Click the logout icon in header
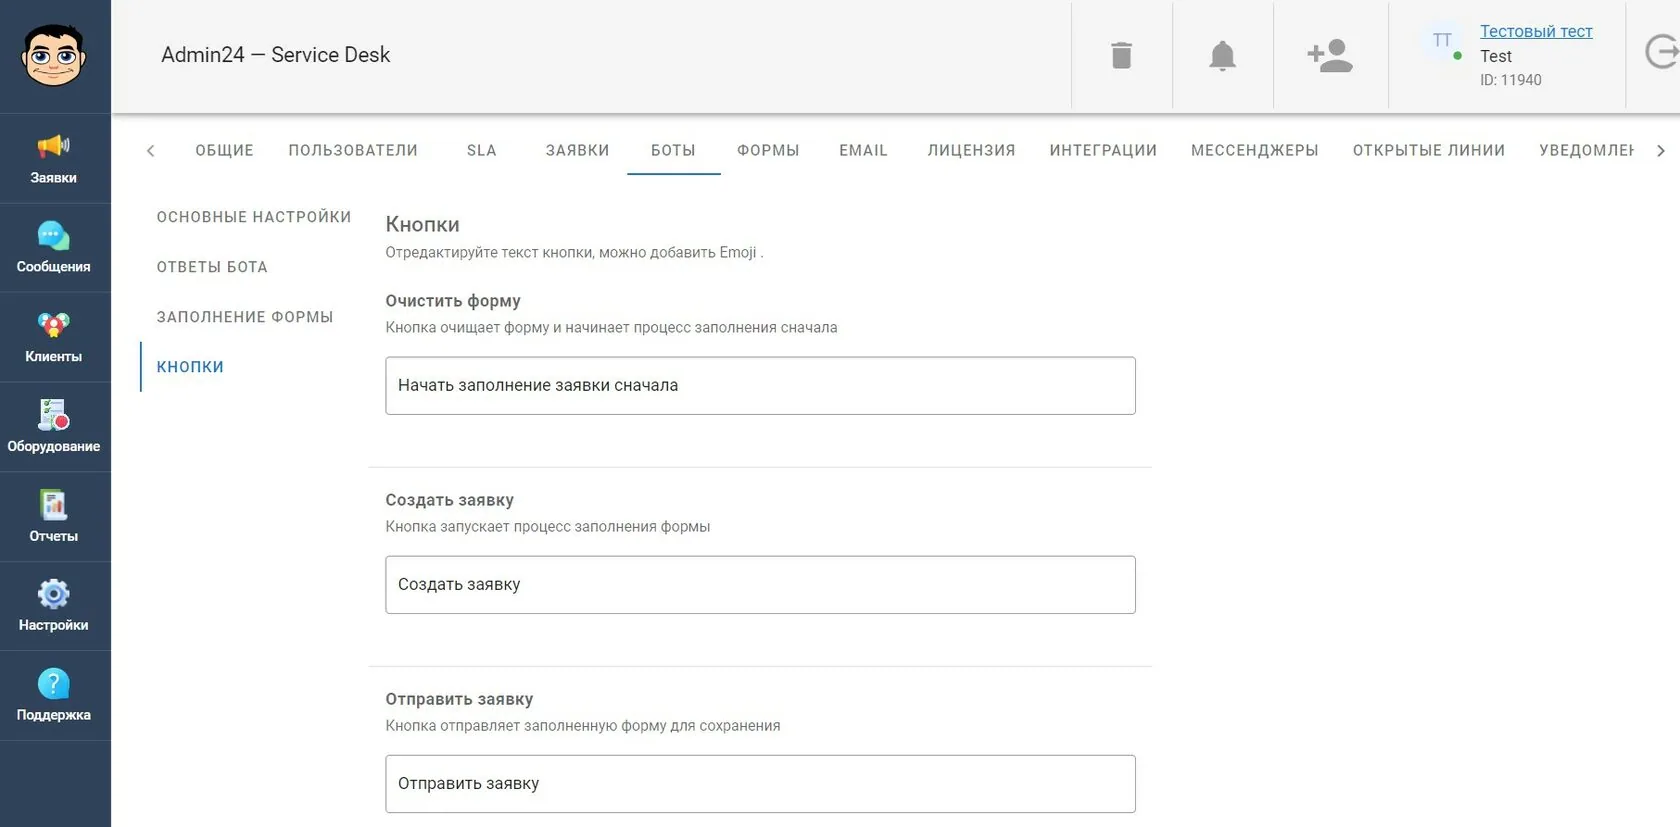1680x827 pixels. pyautogui.click(x=1661, y=51)
